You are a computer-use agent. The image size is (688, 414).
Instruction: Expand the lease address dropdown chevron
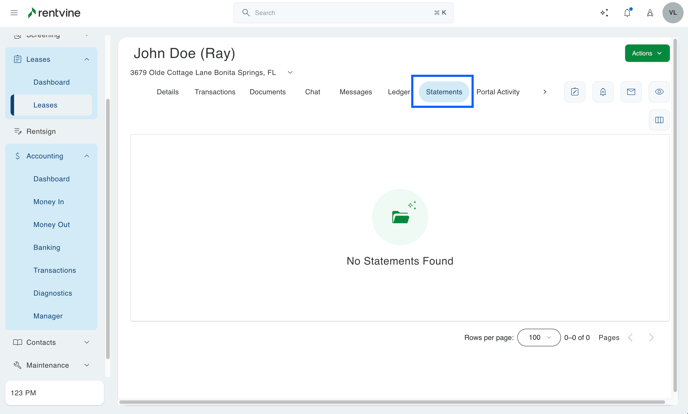click(x=290, y=73)
